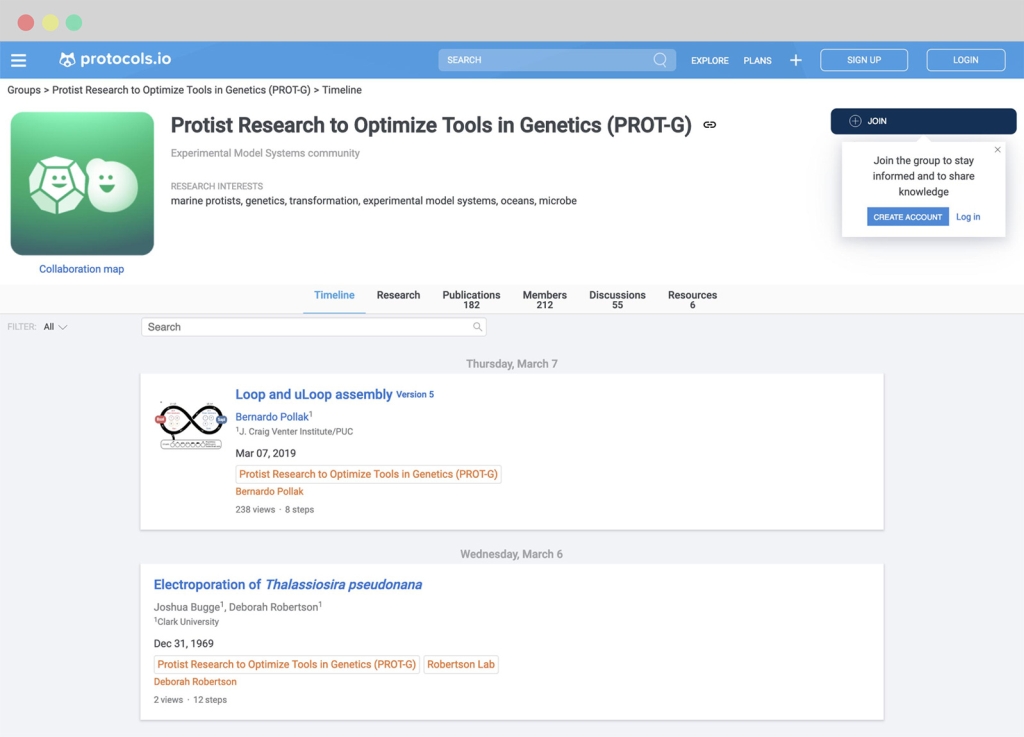Click EXPLORE in the top navigation
This screenshot has height=737, width=1024.
click(x=710, y=60)
